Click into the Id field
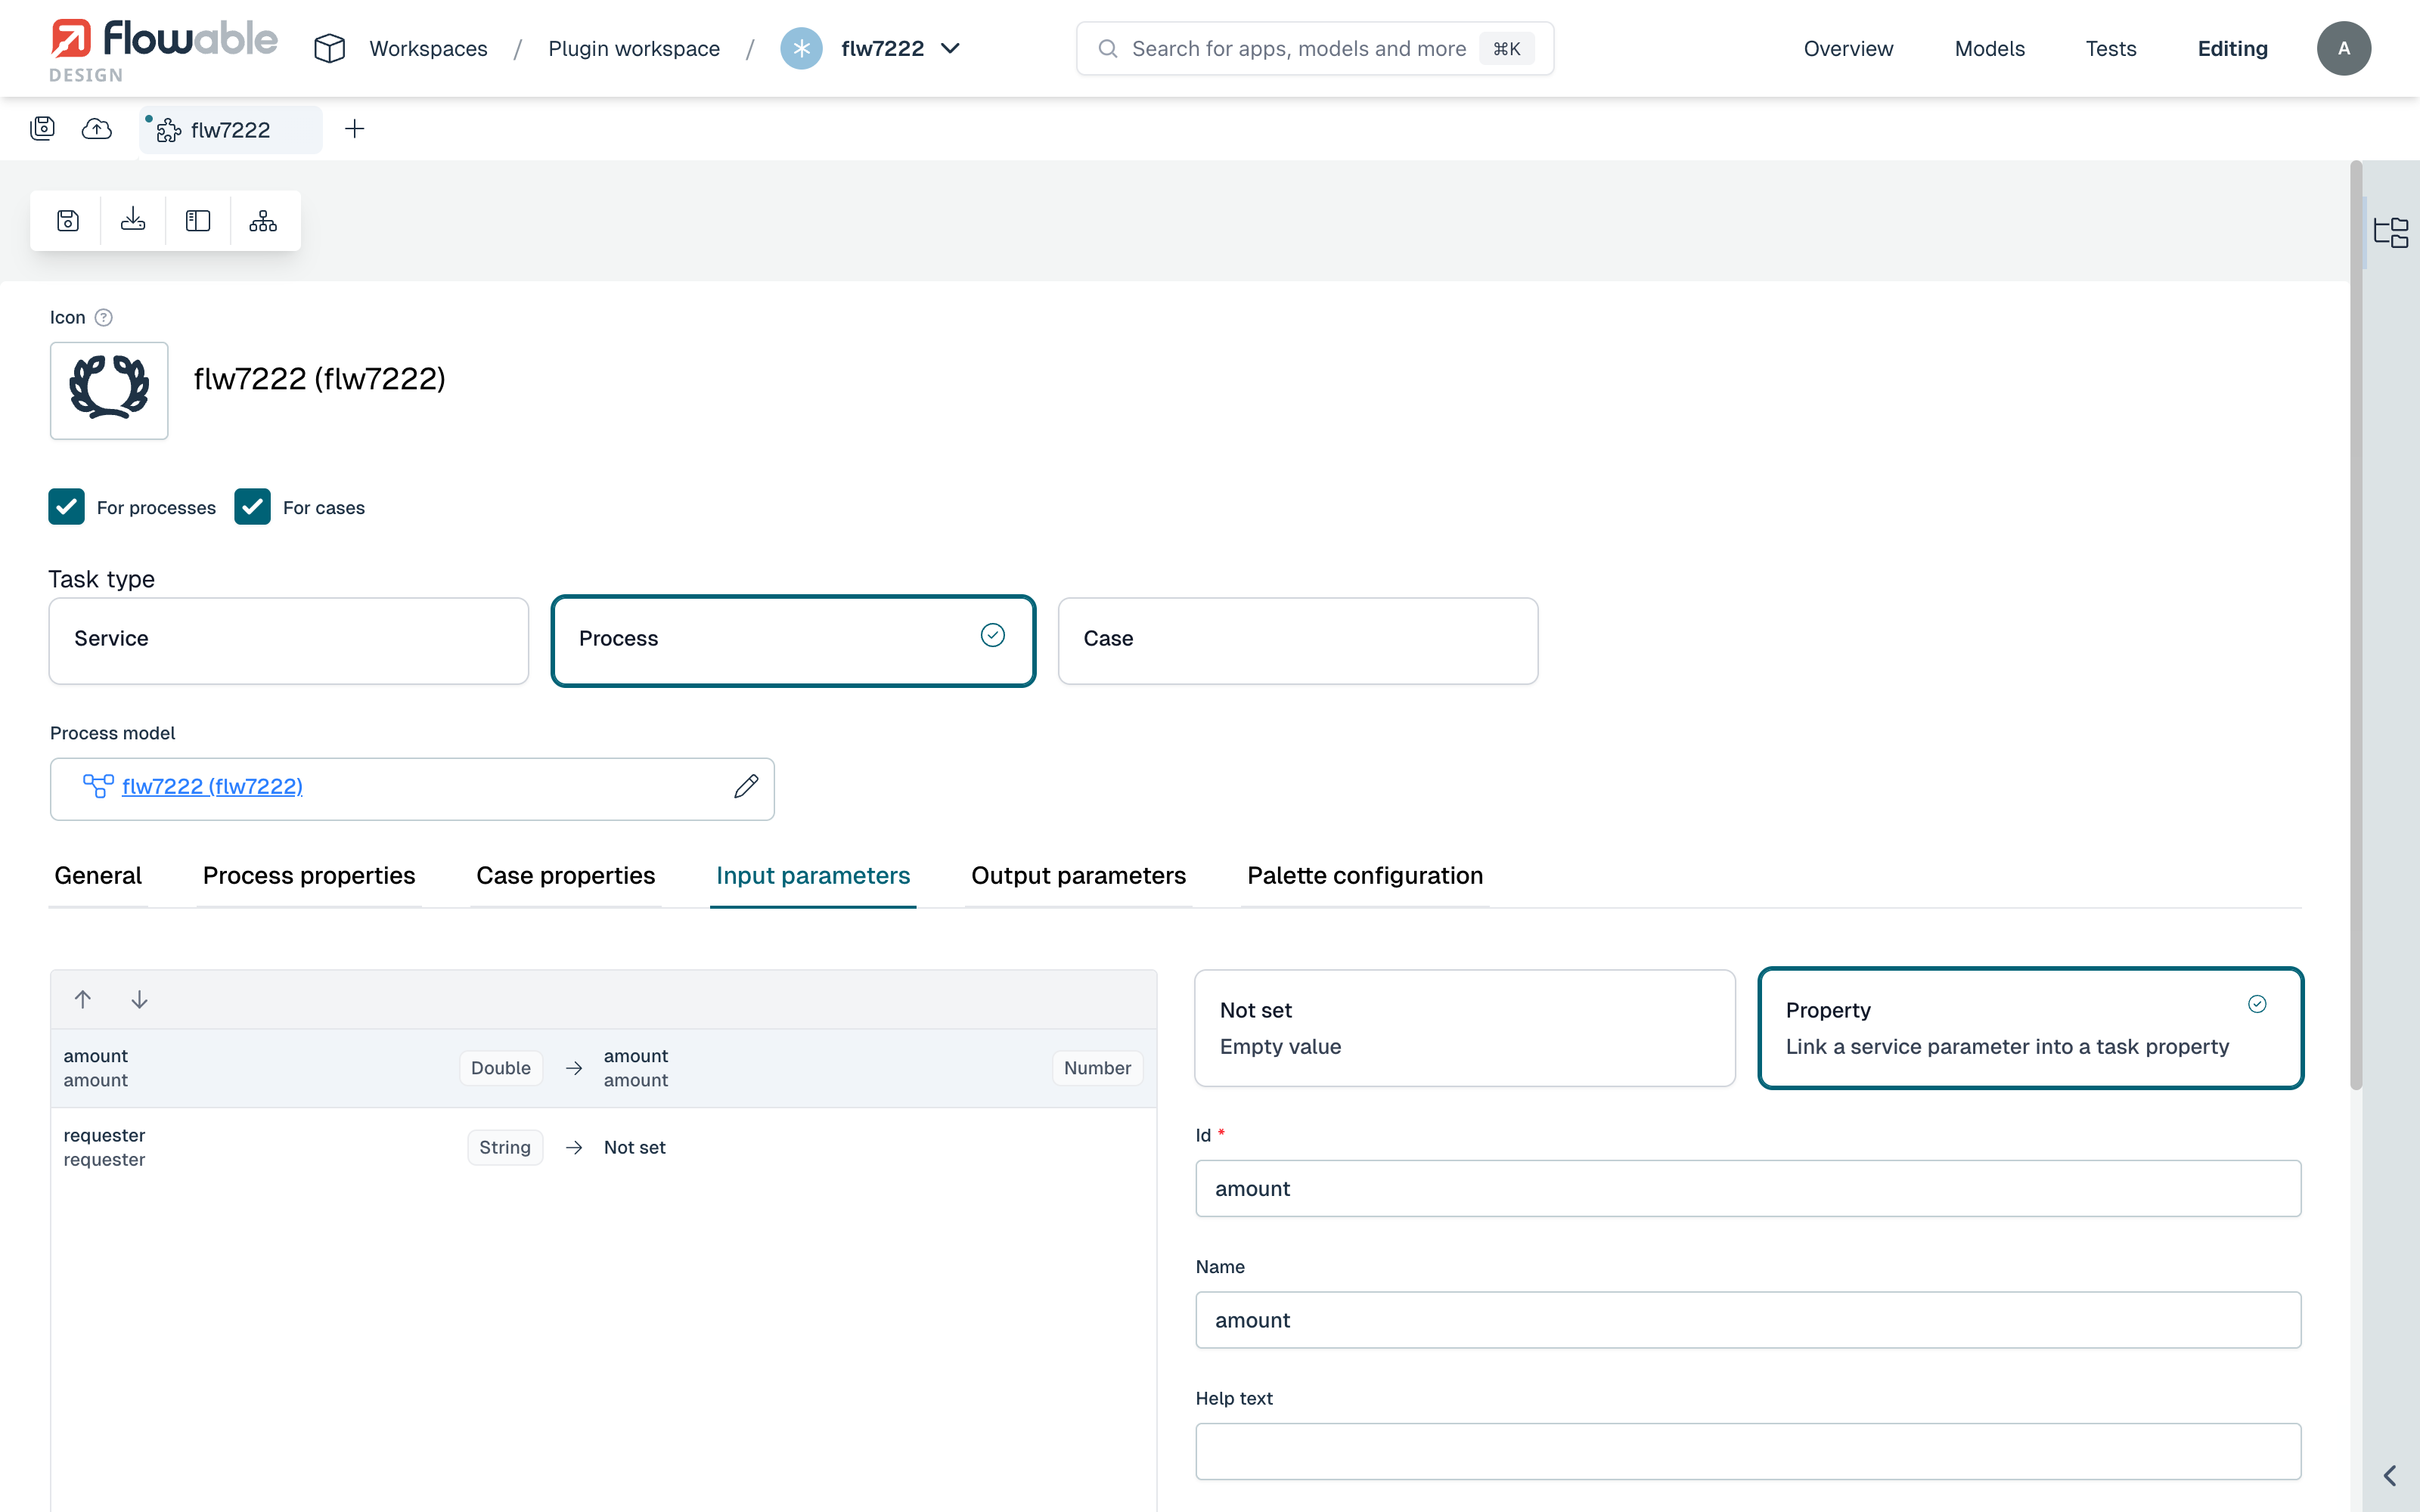 pyautogui.click(x=1748, y=1188)
